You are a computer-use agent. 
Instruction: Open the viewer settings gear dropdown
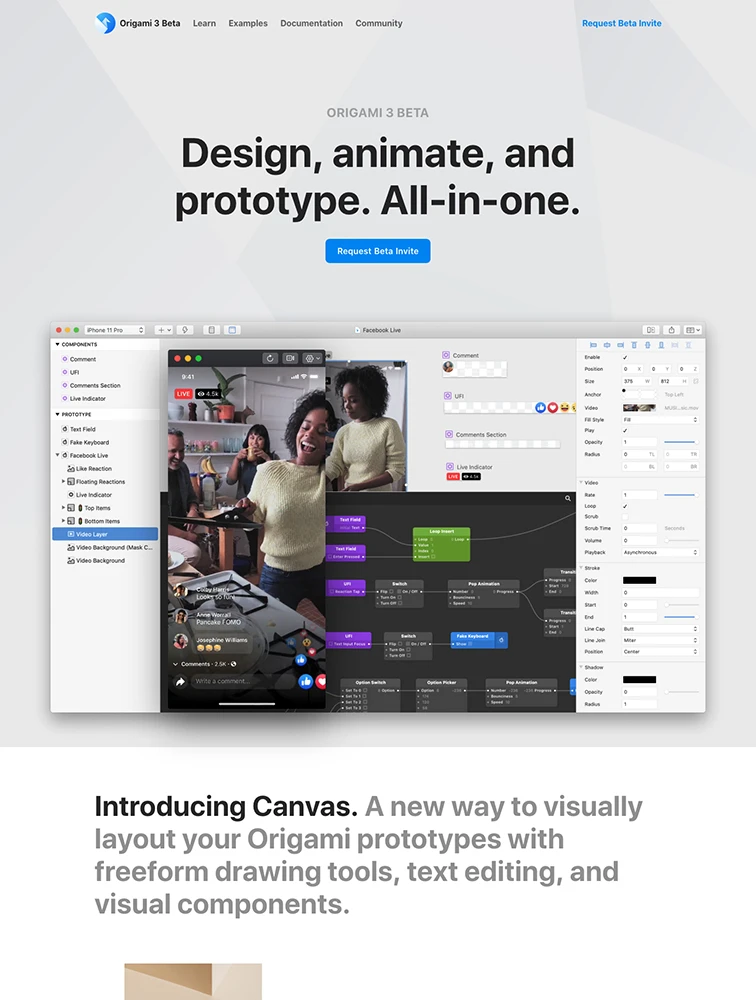pos(313,358)
